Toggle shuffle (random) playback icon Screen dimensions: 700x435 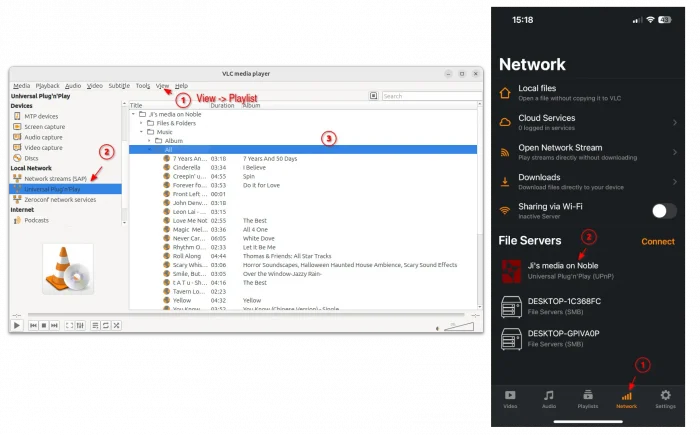click(x=117, y=325)
